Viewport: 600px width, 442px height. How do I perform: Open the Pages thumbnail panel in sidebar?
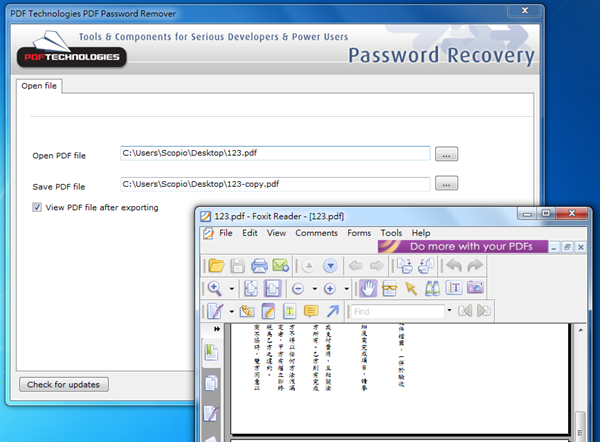(x=211, y=383)
